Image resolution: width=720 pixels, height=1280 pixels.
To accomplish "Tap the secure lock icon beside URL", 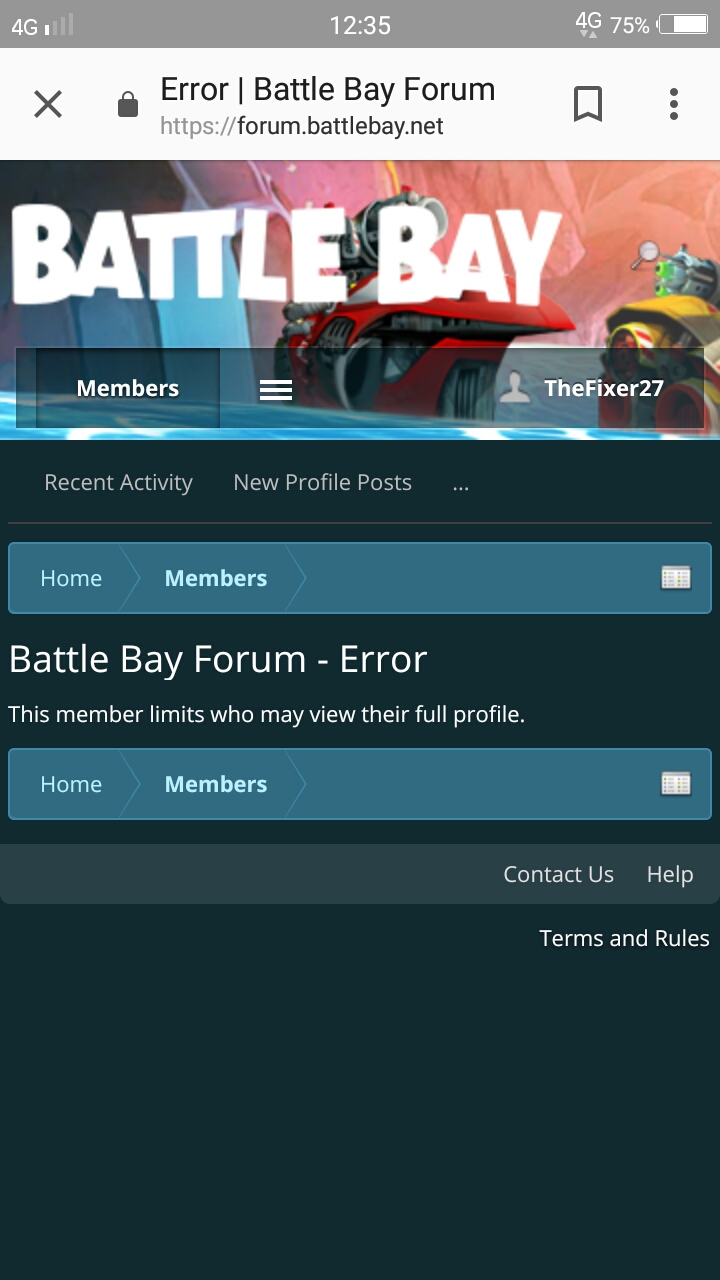I will (x=128, y=104).
